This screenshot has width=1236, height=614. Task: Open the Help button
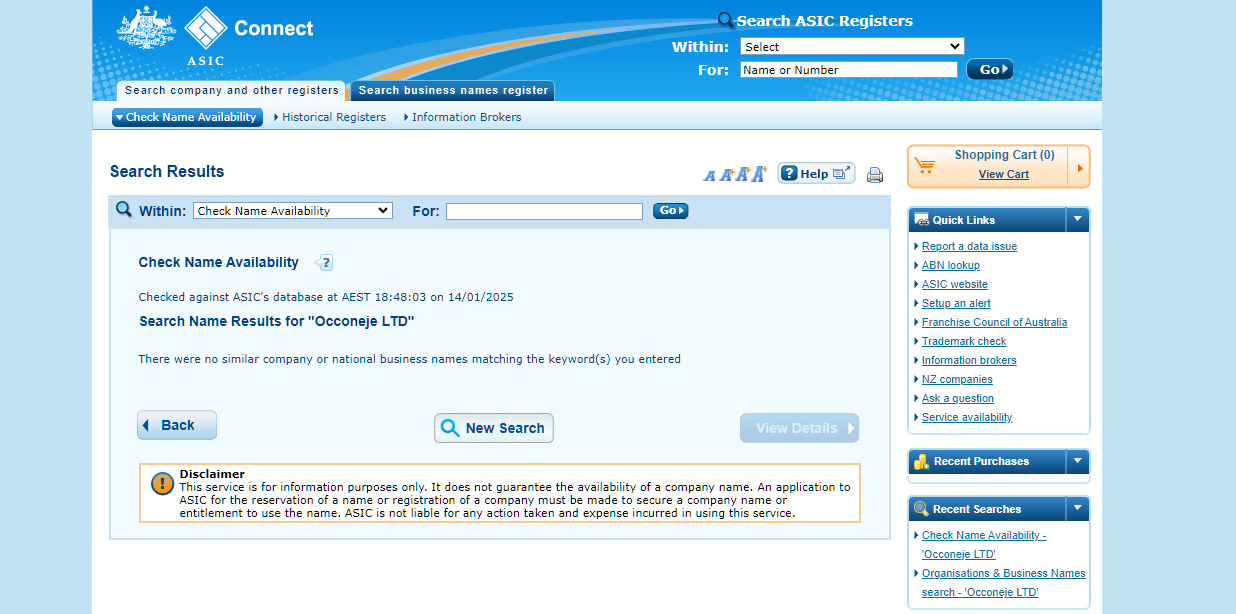point(816,173)
